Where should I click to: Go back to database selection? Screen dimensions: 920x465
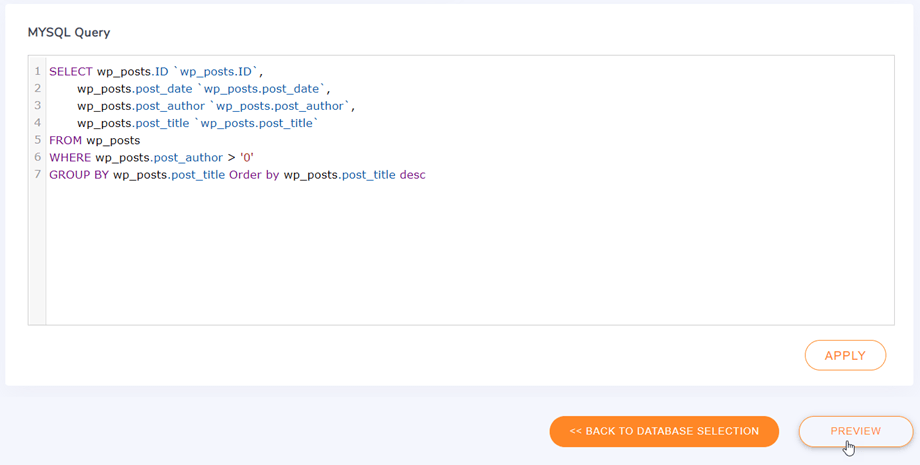click(x=664, y=431)
